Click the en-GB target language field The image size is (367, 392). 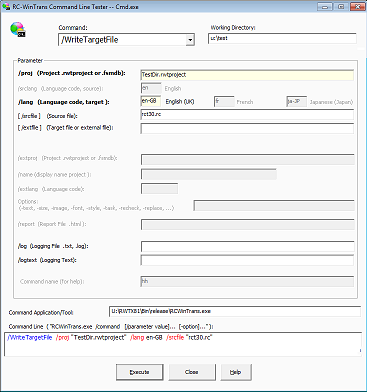tap(151, 101)
